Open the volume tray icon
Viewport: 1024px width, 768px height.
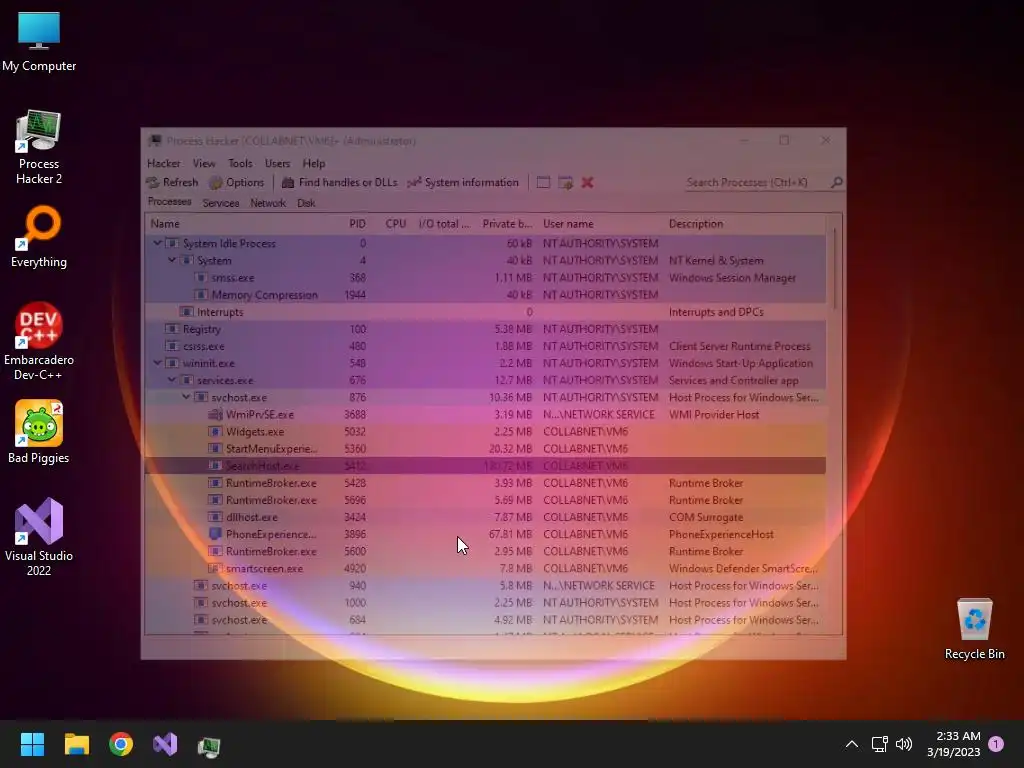904,744
